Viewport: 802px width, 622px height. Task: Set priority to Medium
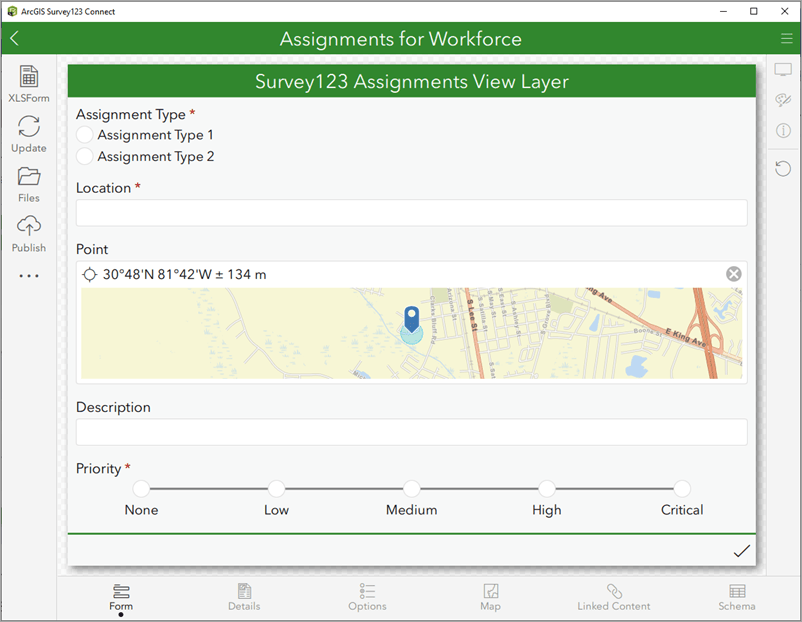coord(411,489)
